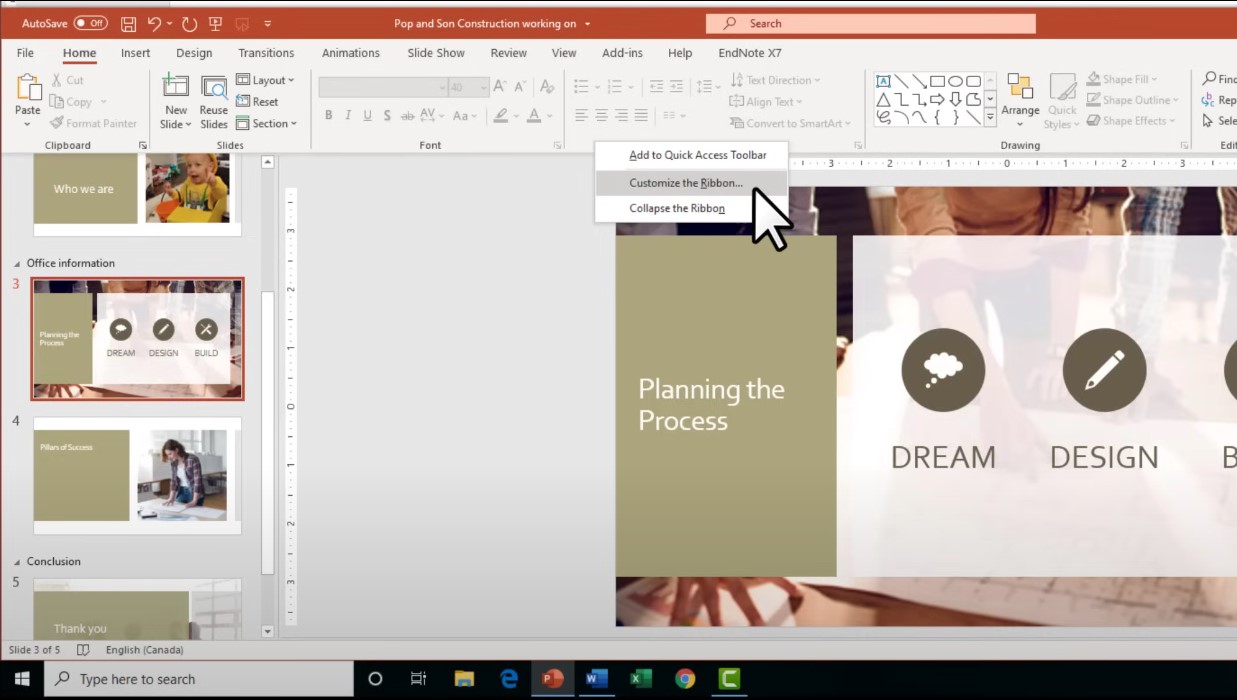Click the Reset button
This screenshot has height=700, width=1237.
point(258,102)
